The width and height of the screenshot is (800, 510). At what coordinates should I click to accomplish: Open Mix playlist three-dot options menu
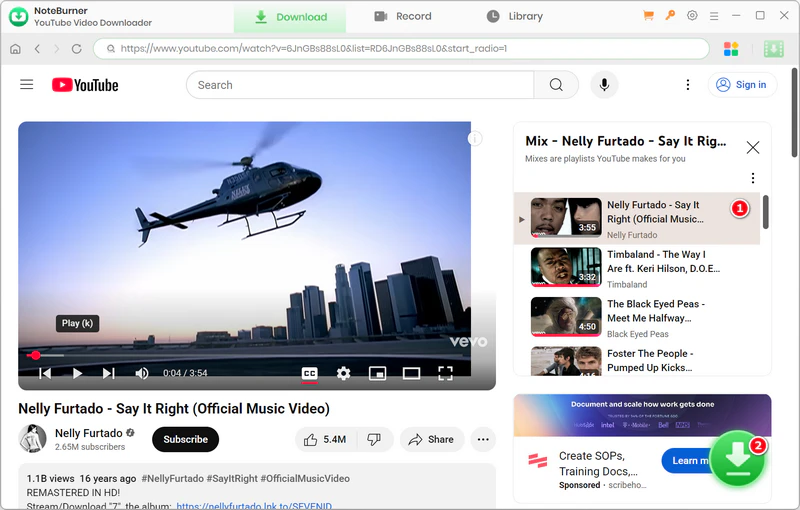click(753, 178)
